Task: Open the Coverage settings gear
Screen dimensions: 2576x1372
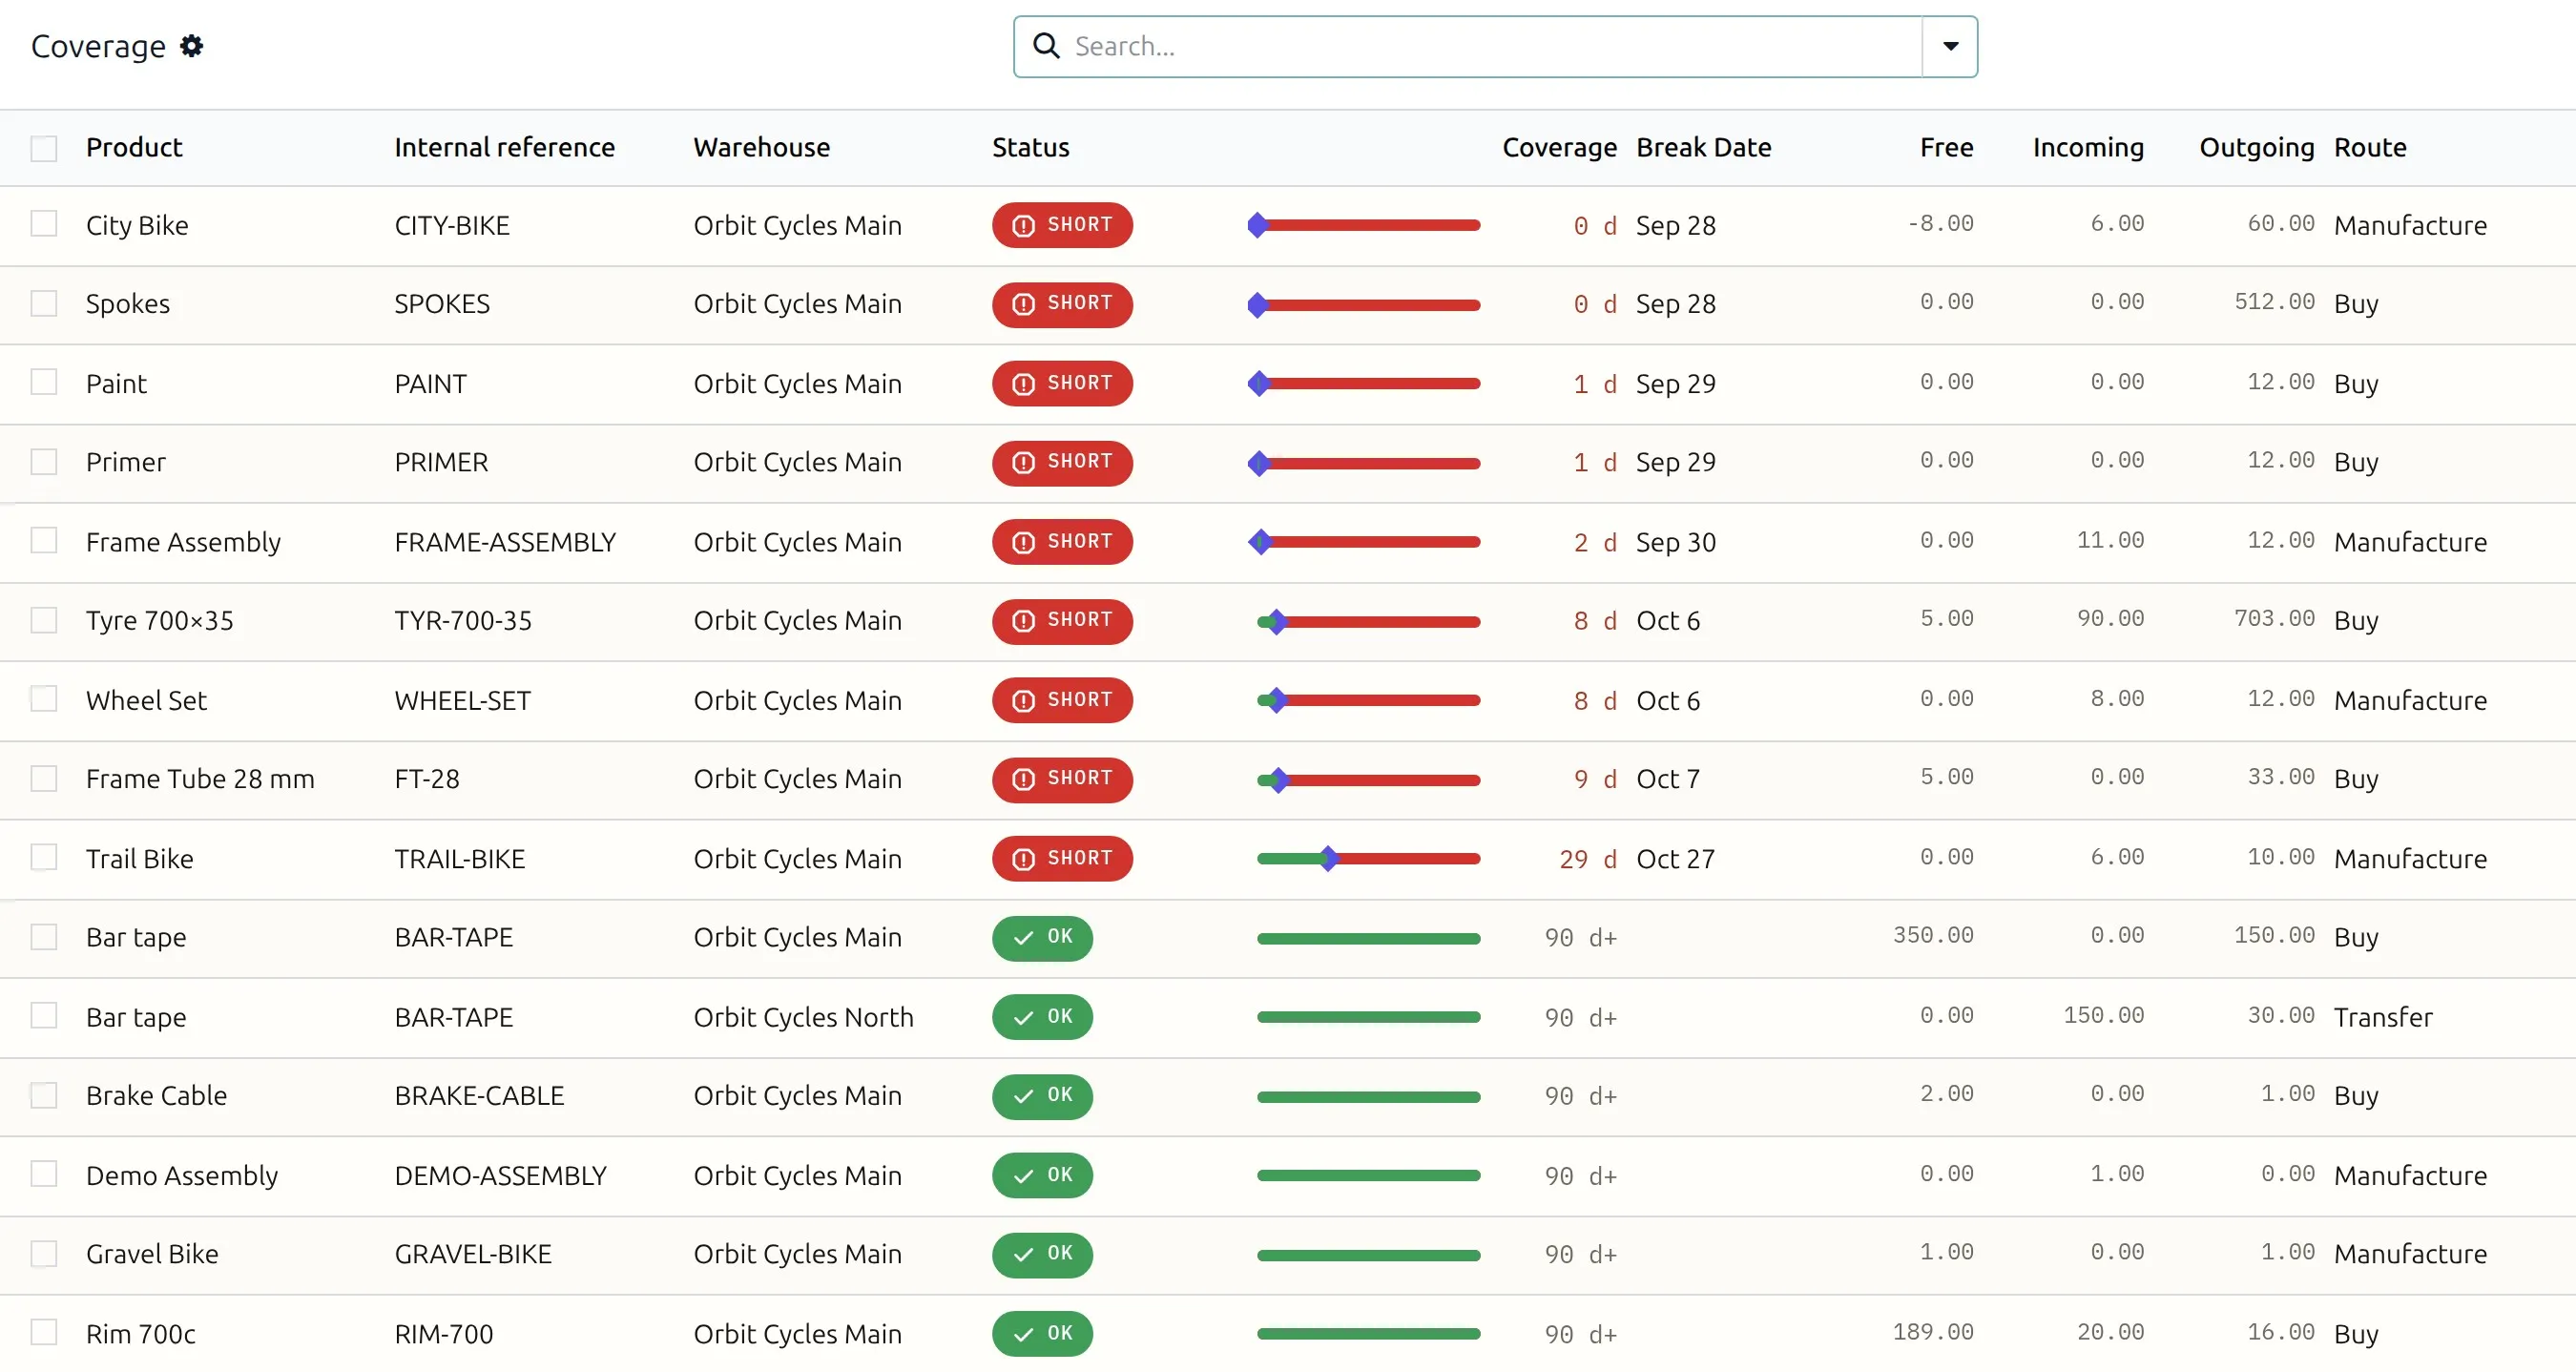Action: [x=191, y=46]
